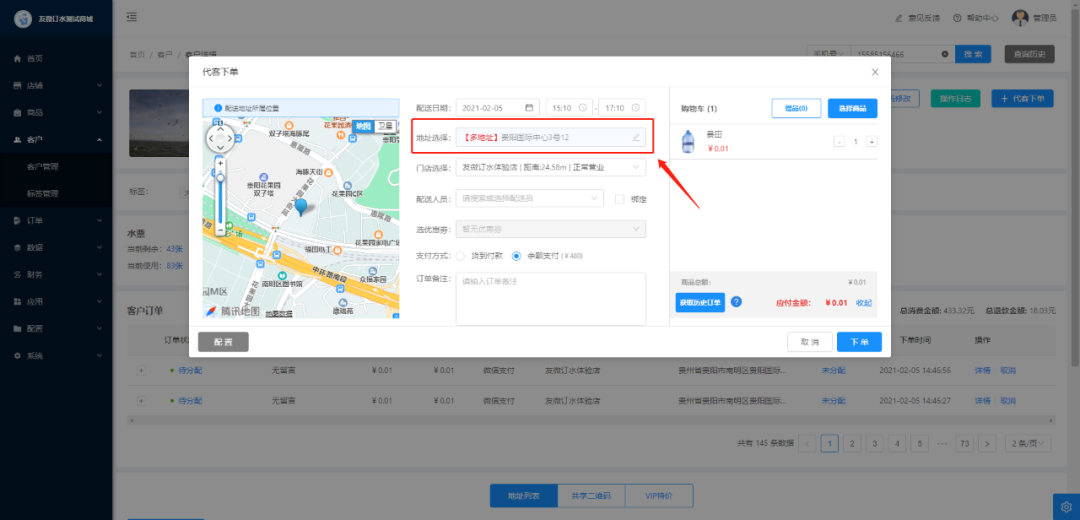This screenshot has width=1080, height=520.
Task: Expand the 系统 sidebar menu
Action: [56, 355]
